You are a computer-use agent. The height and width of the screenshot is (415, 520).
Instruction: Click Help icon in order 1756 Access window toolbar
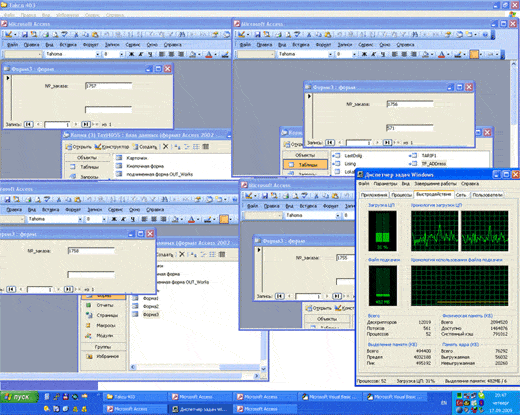tap(485, 34)
